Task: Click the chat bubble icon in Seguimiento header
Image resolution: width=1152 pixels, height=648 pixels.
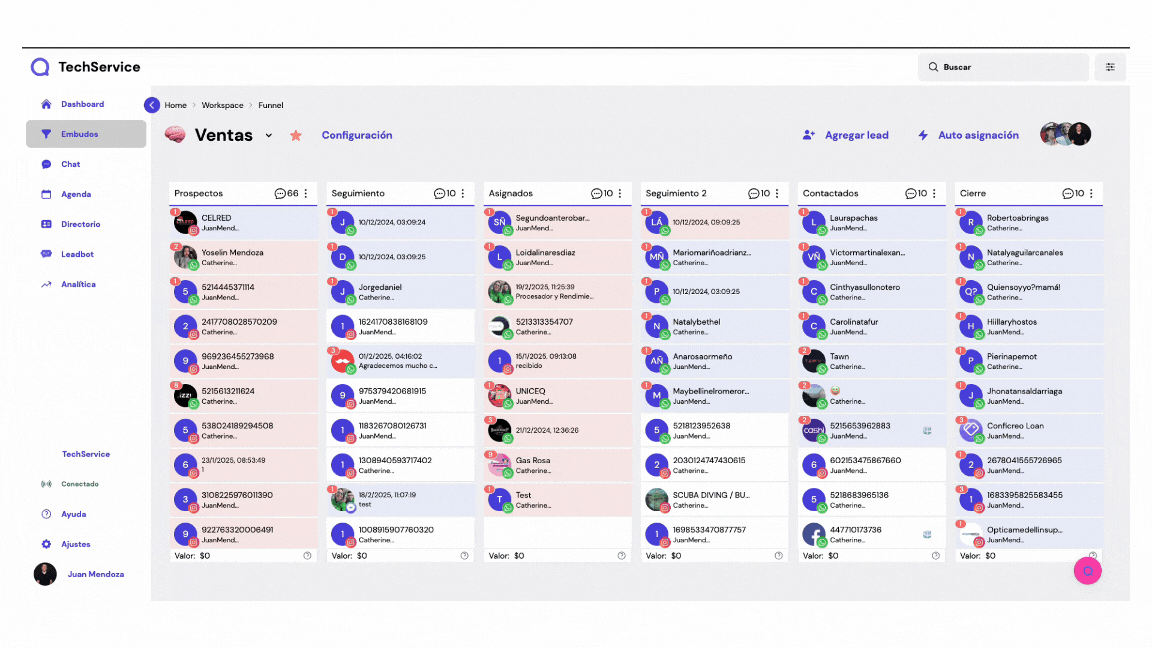Action: tap(439, 193)
